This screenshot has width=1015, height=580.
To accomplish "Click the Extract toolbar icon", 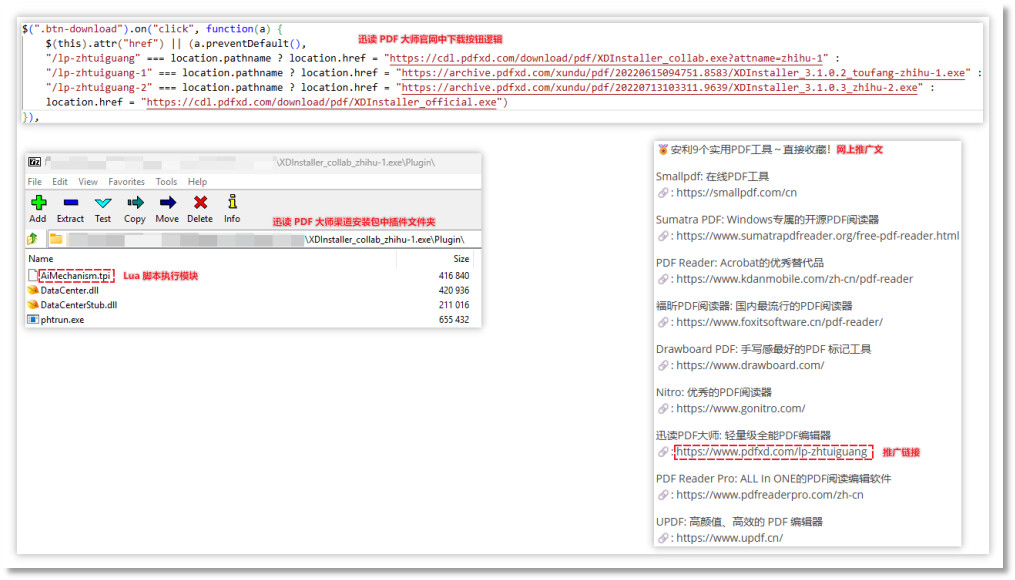I will pyautogui.click(x=70, y=203).
